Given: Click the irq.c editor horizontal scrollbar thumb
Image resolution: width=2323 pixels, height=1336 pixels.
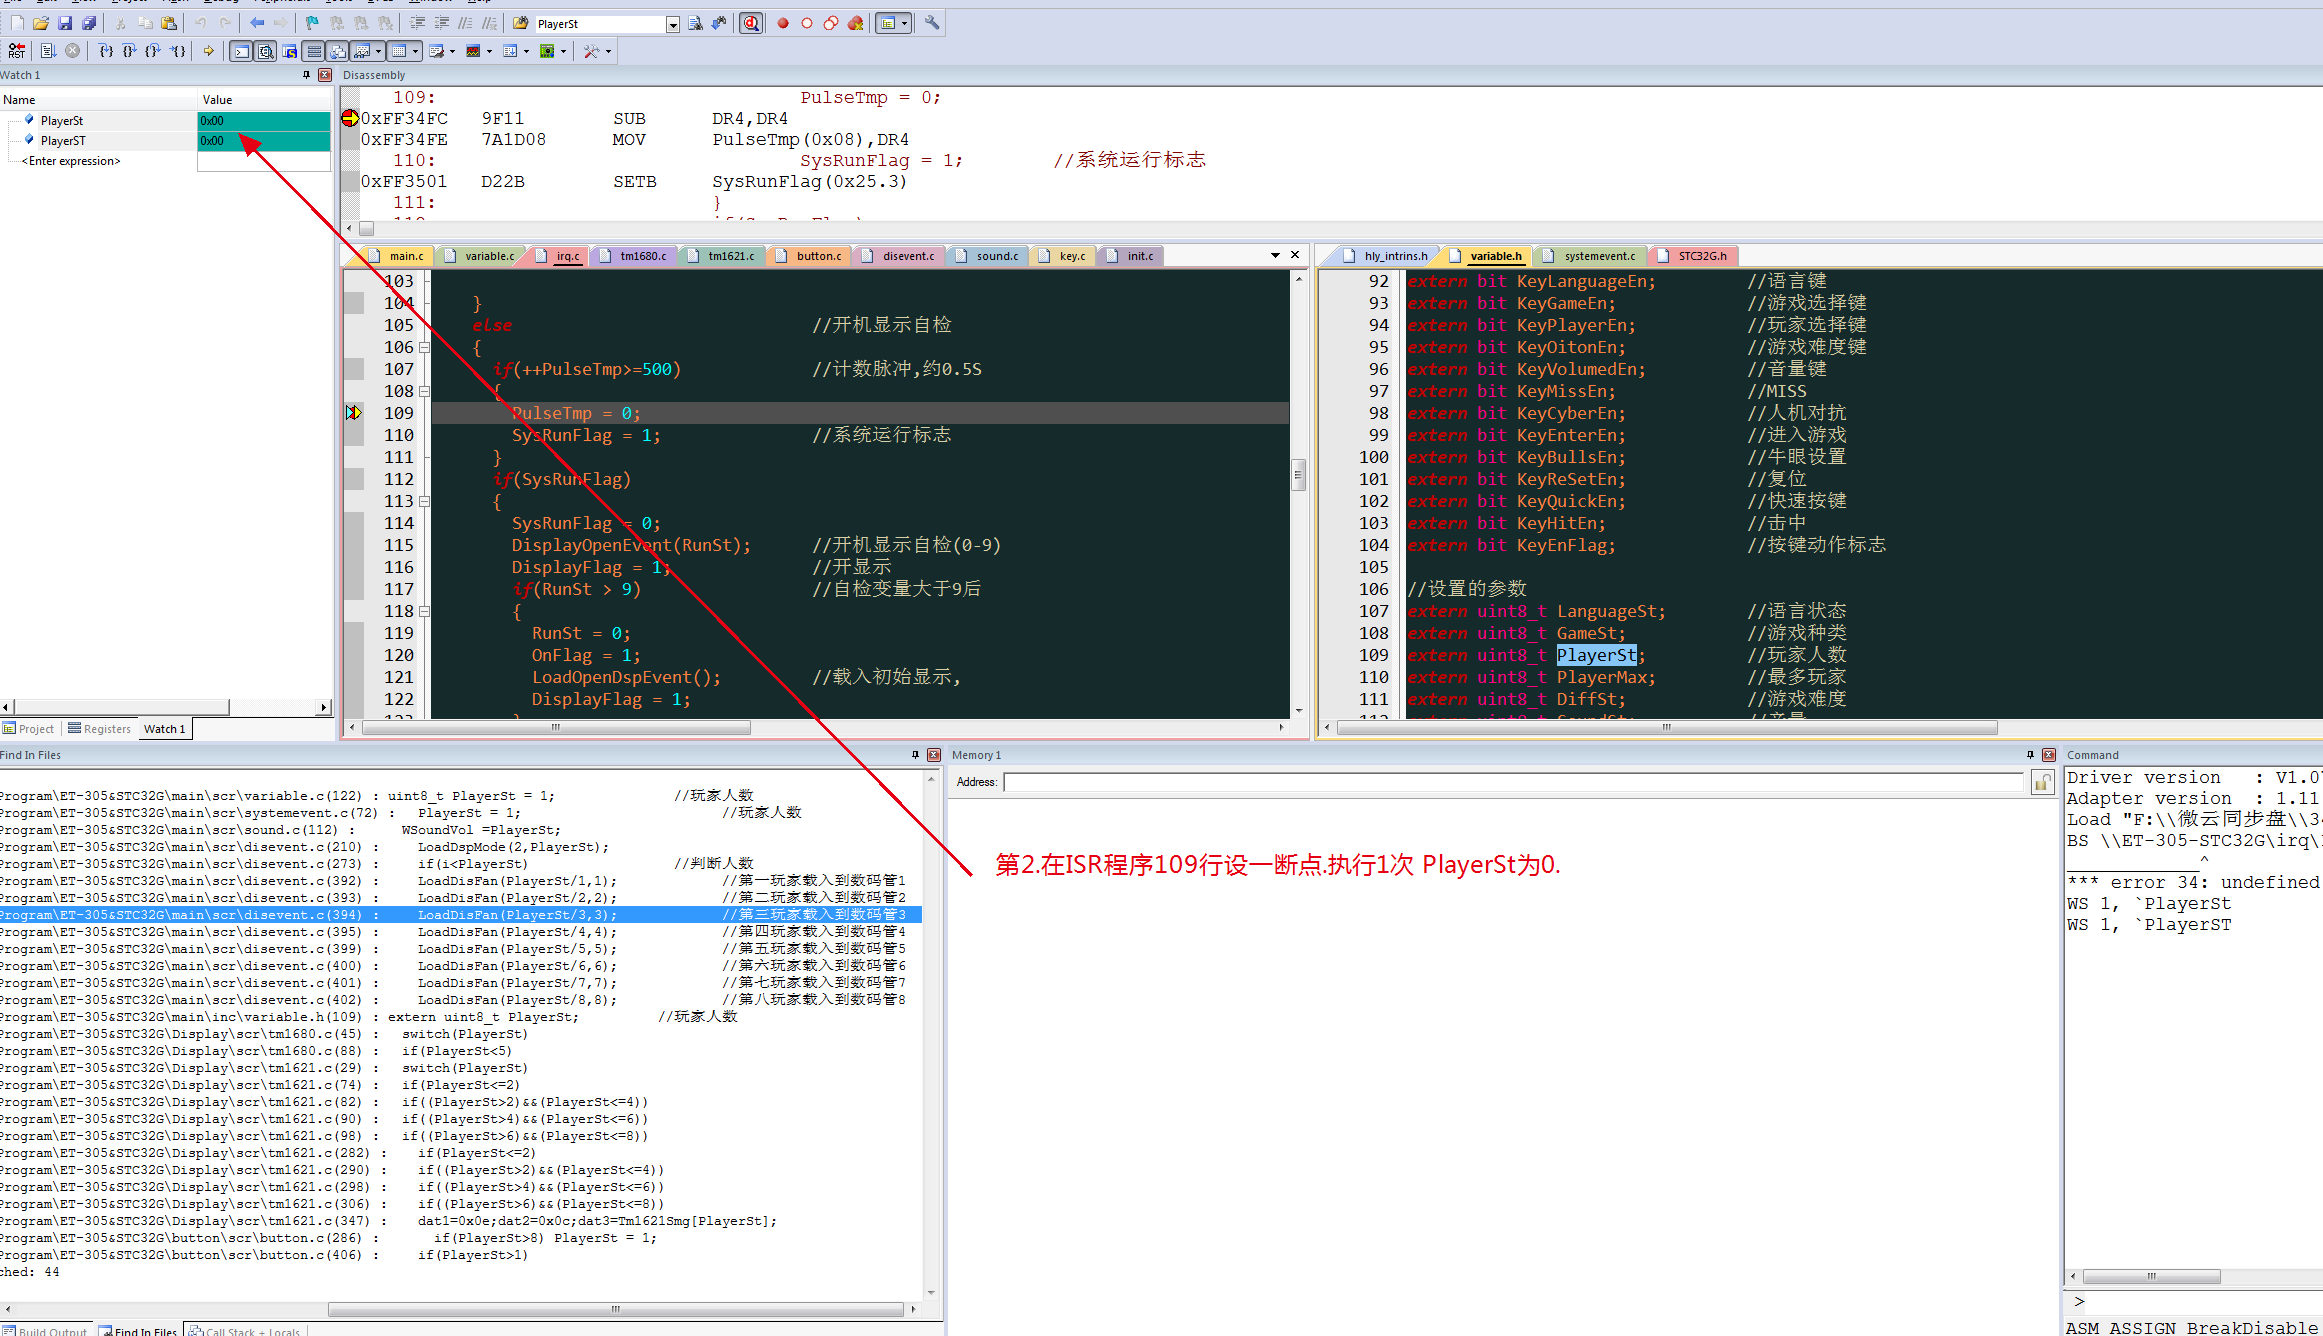Looking at the screenshot, I should 556,727.
